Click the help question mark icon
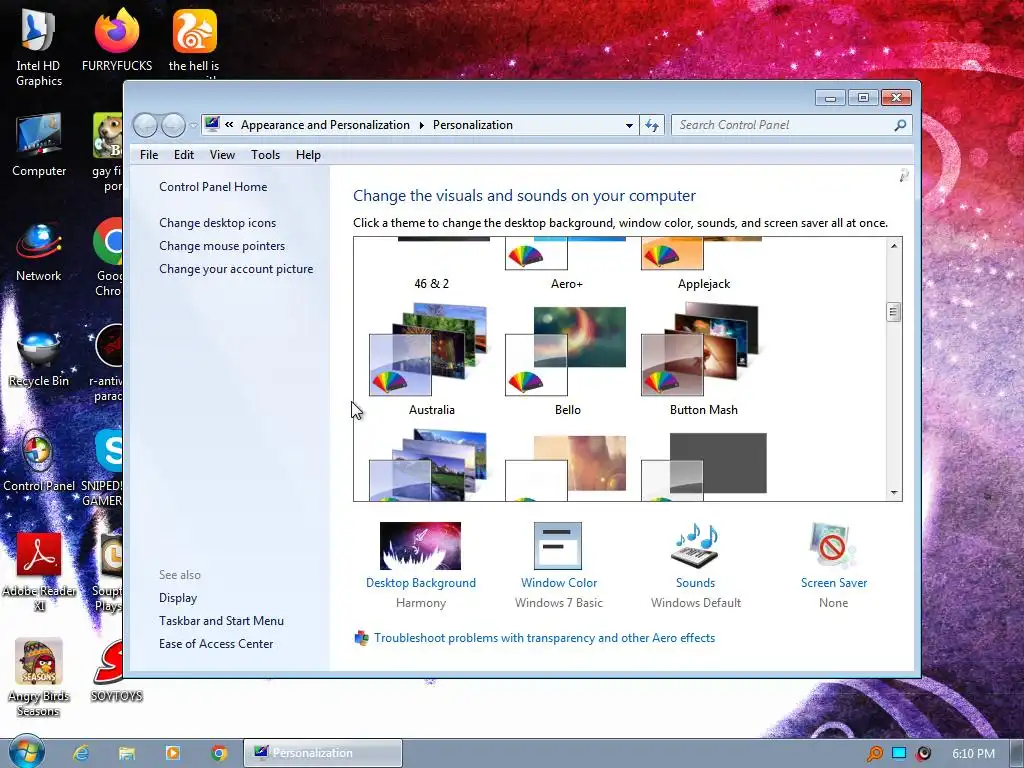 pyautogui.click(x=904, y=175)
